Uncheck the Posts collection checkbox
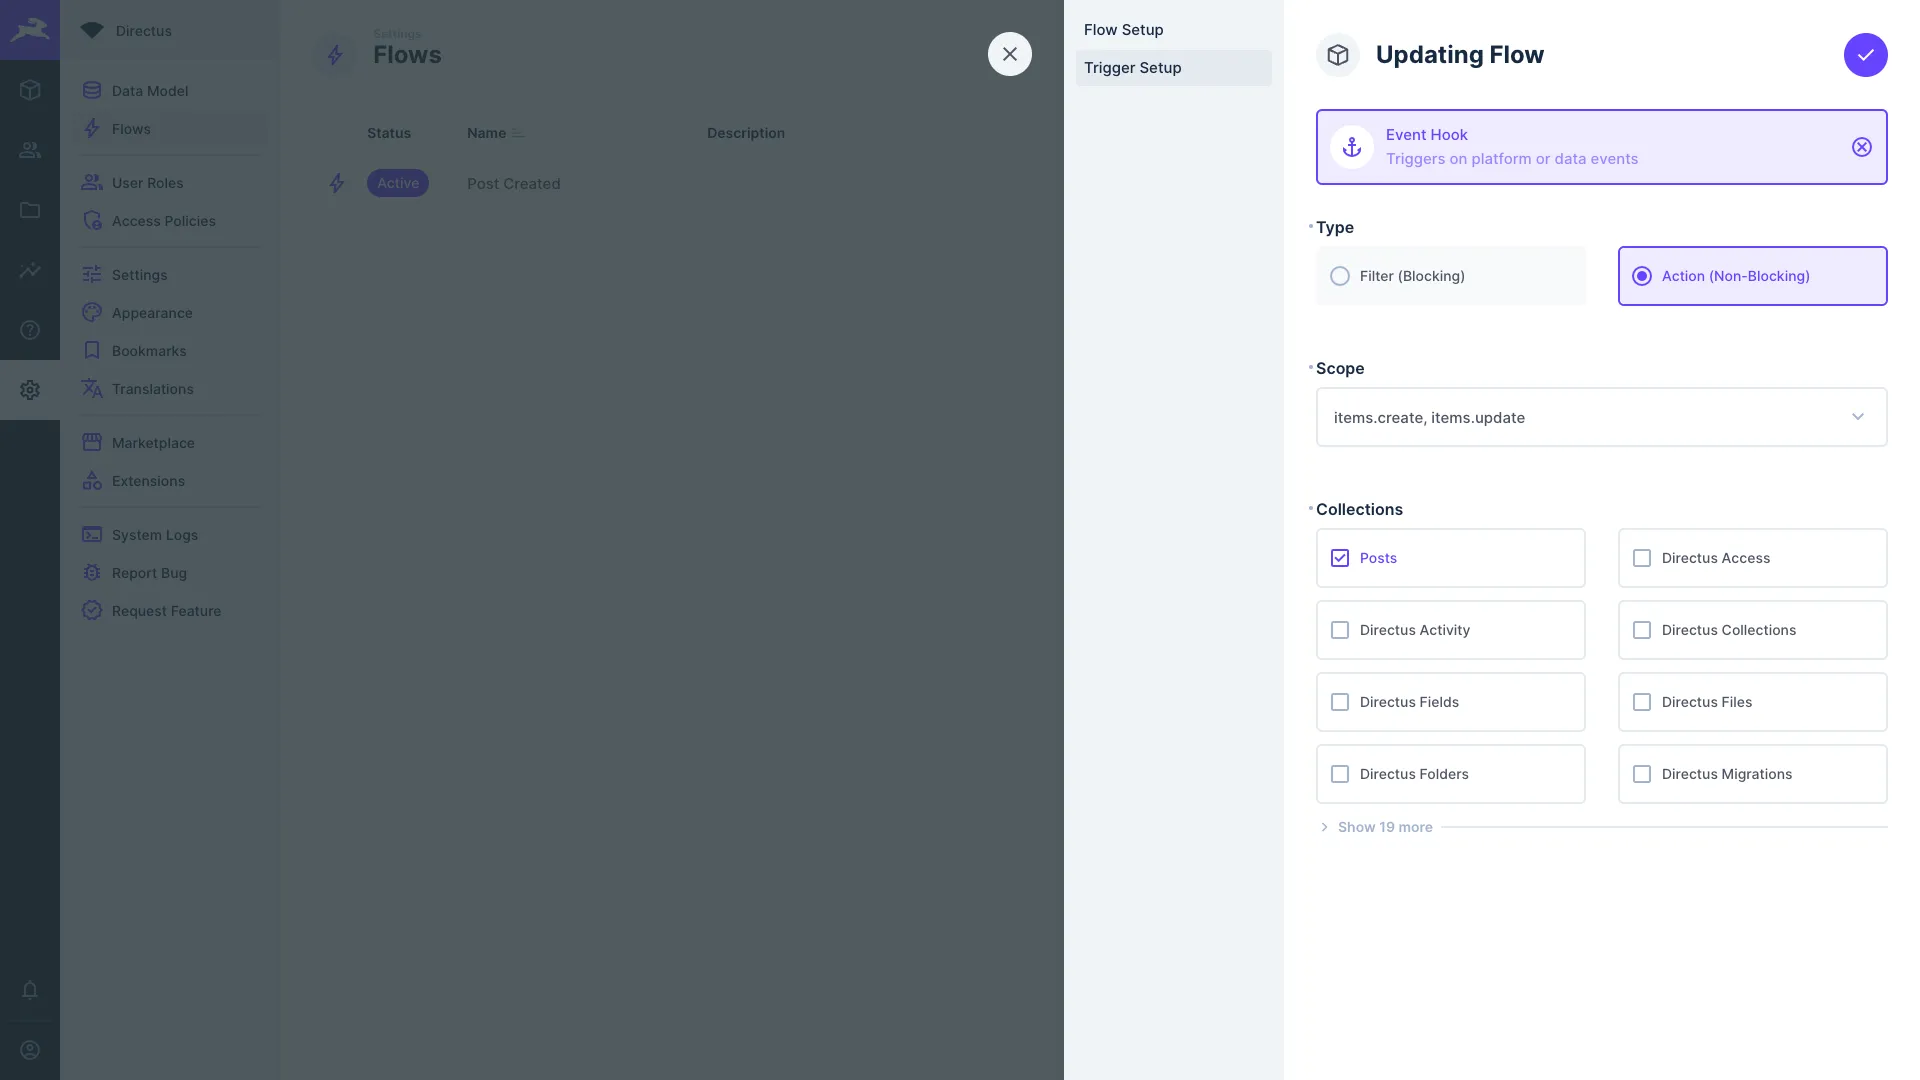This screenshot has height=1080, width=1920. point(1340,558)
